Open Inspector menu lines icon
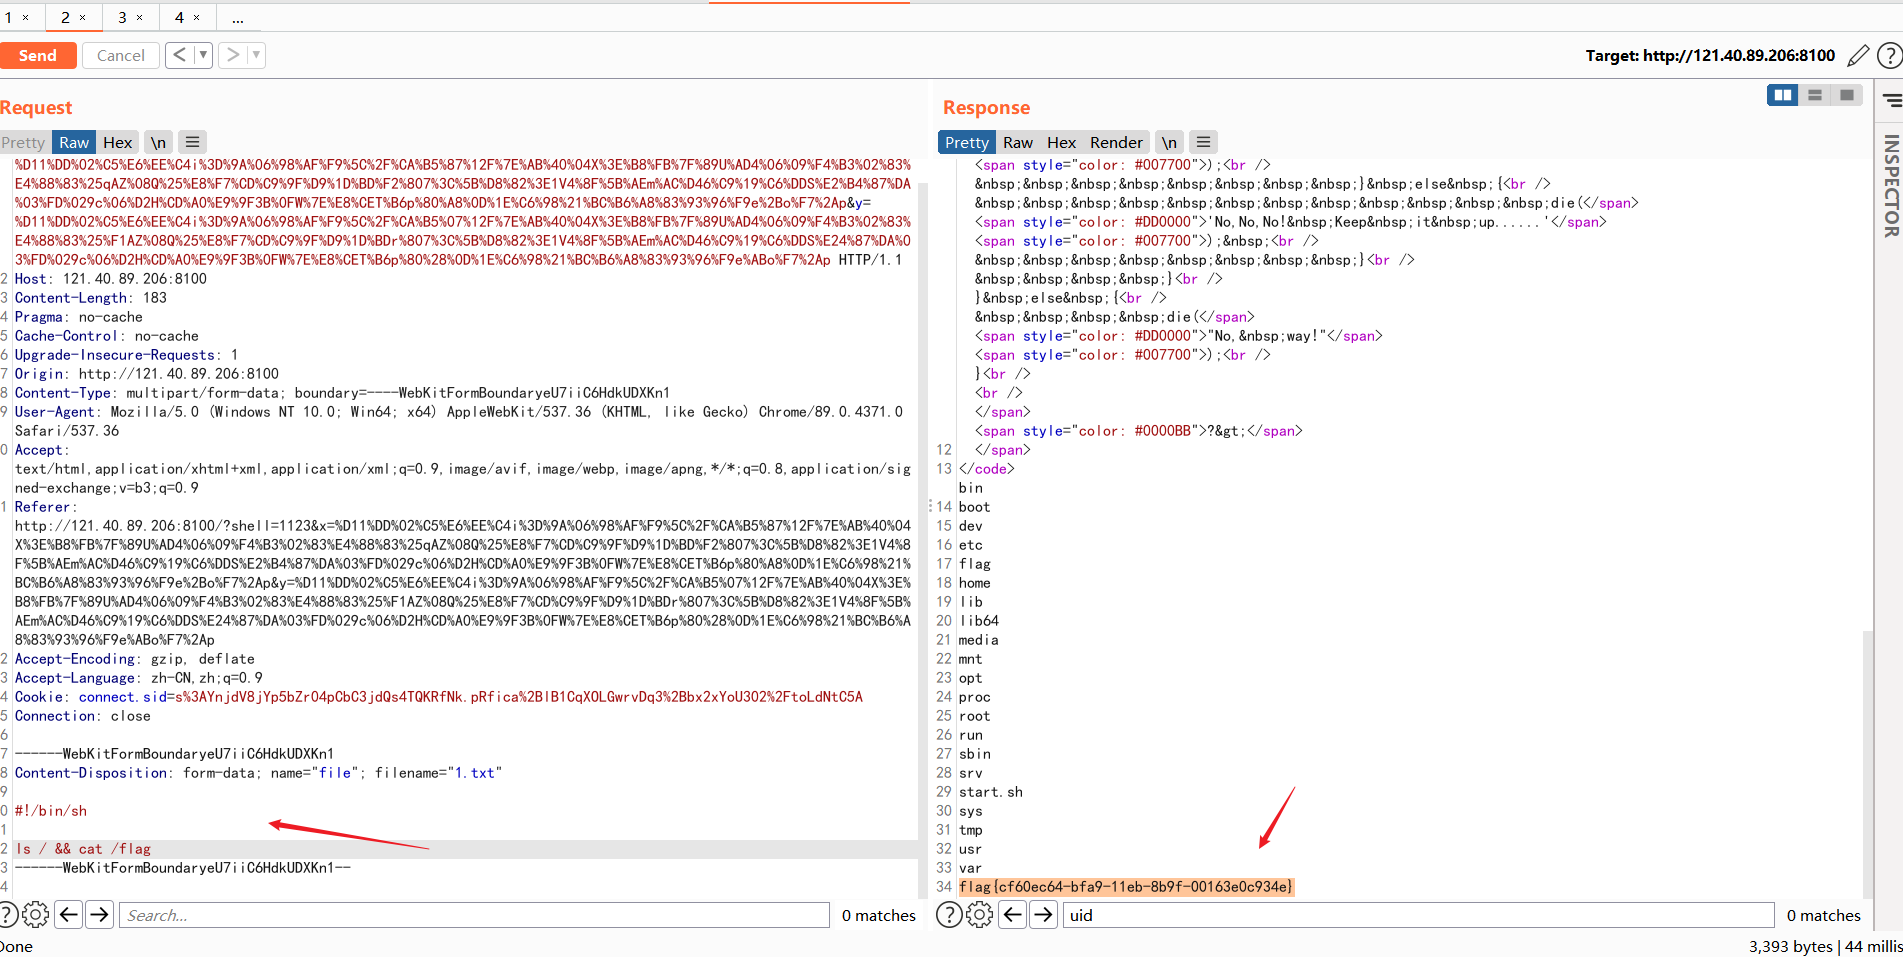1903x957 pixels. pos(1892,100)
